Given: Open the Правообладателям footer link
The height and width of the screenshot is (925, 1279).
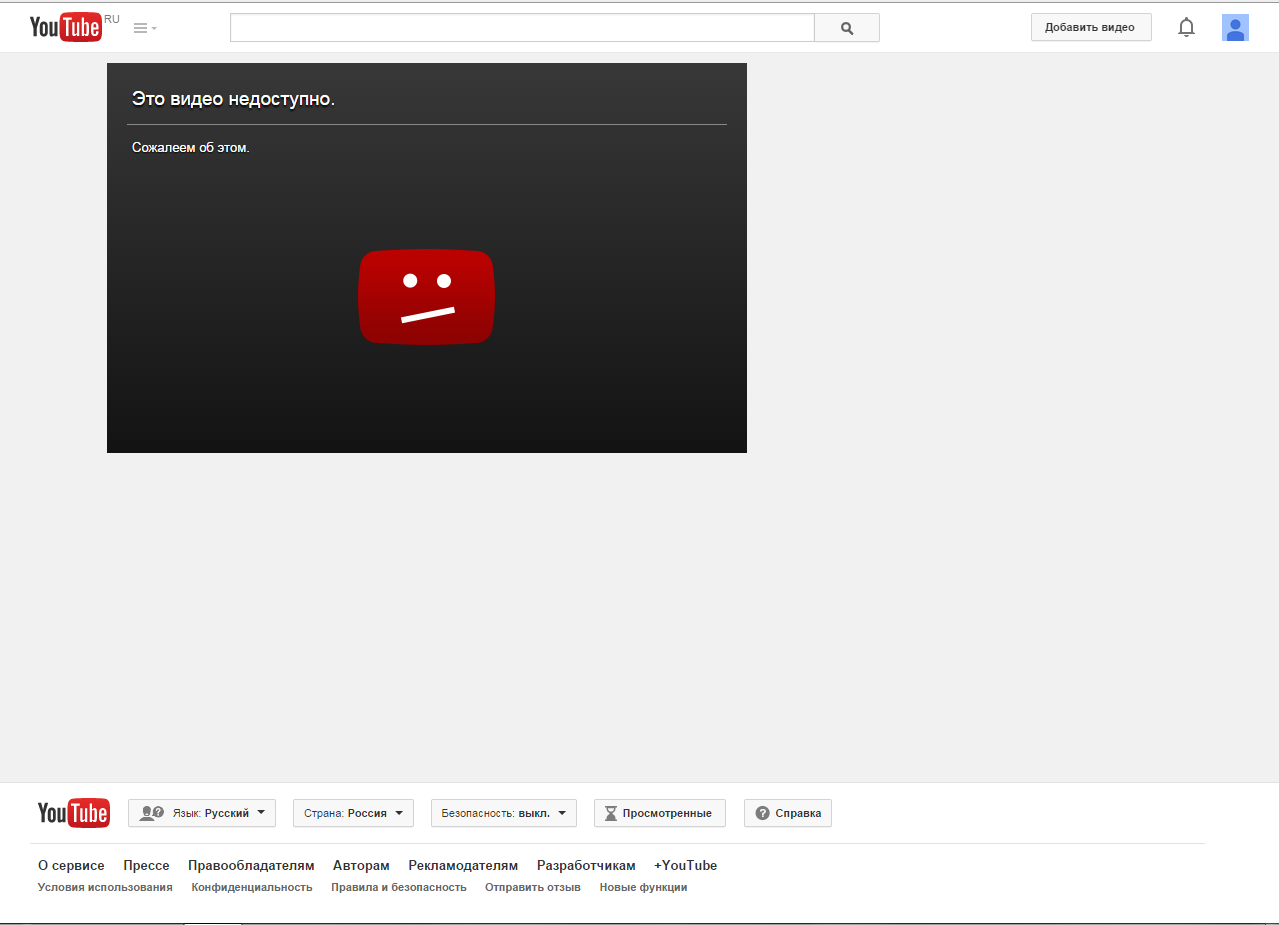Looking at the screenshot, I should click(251, 865).
